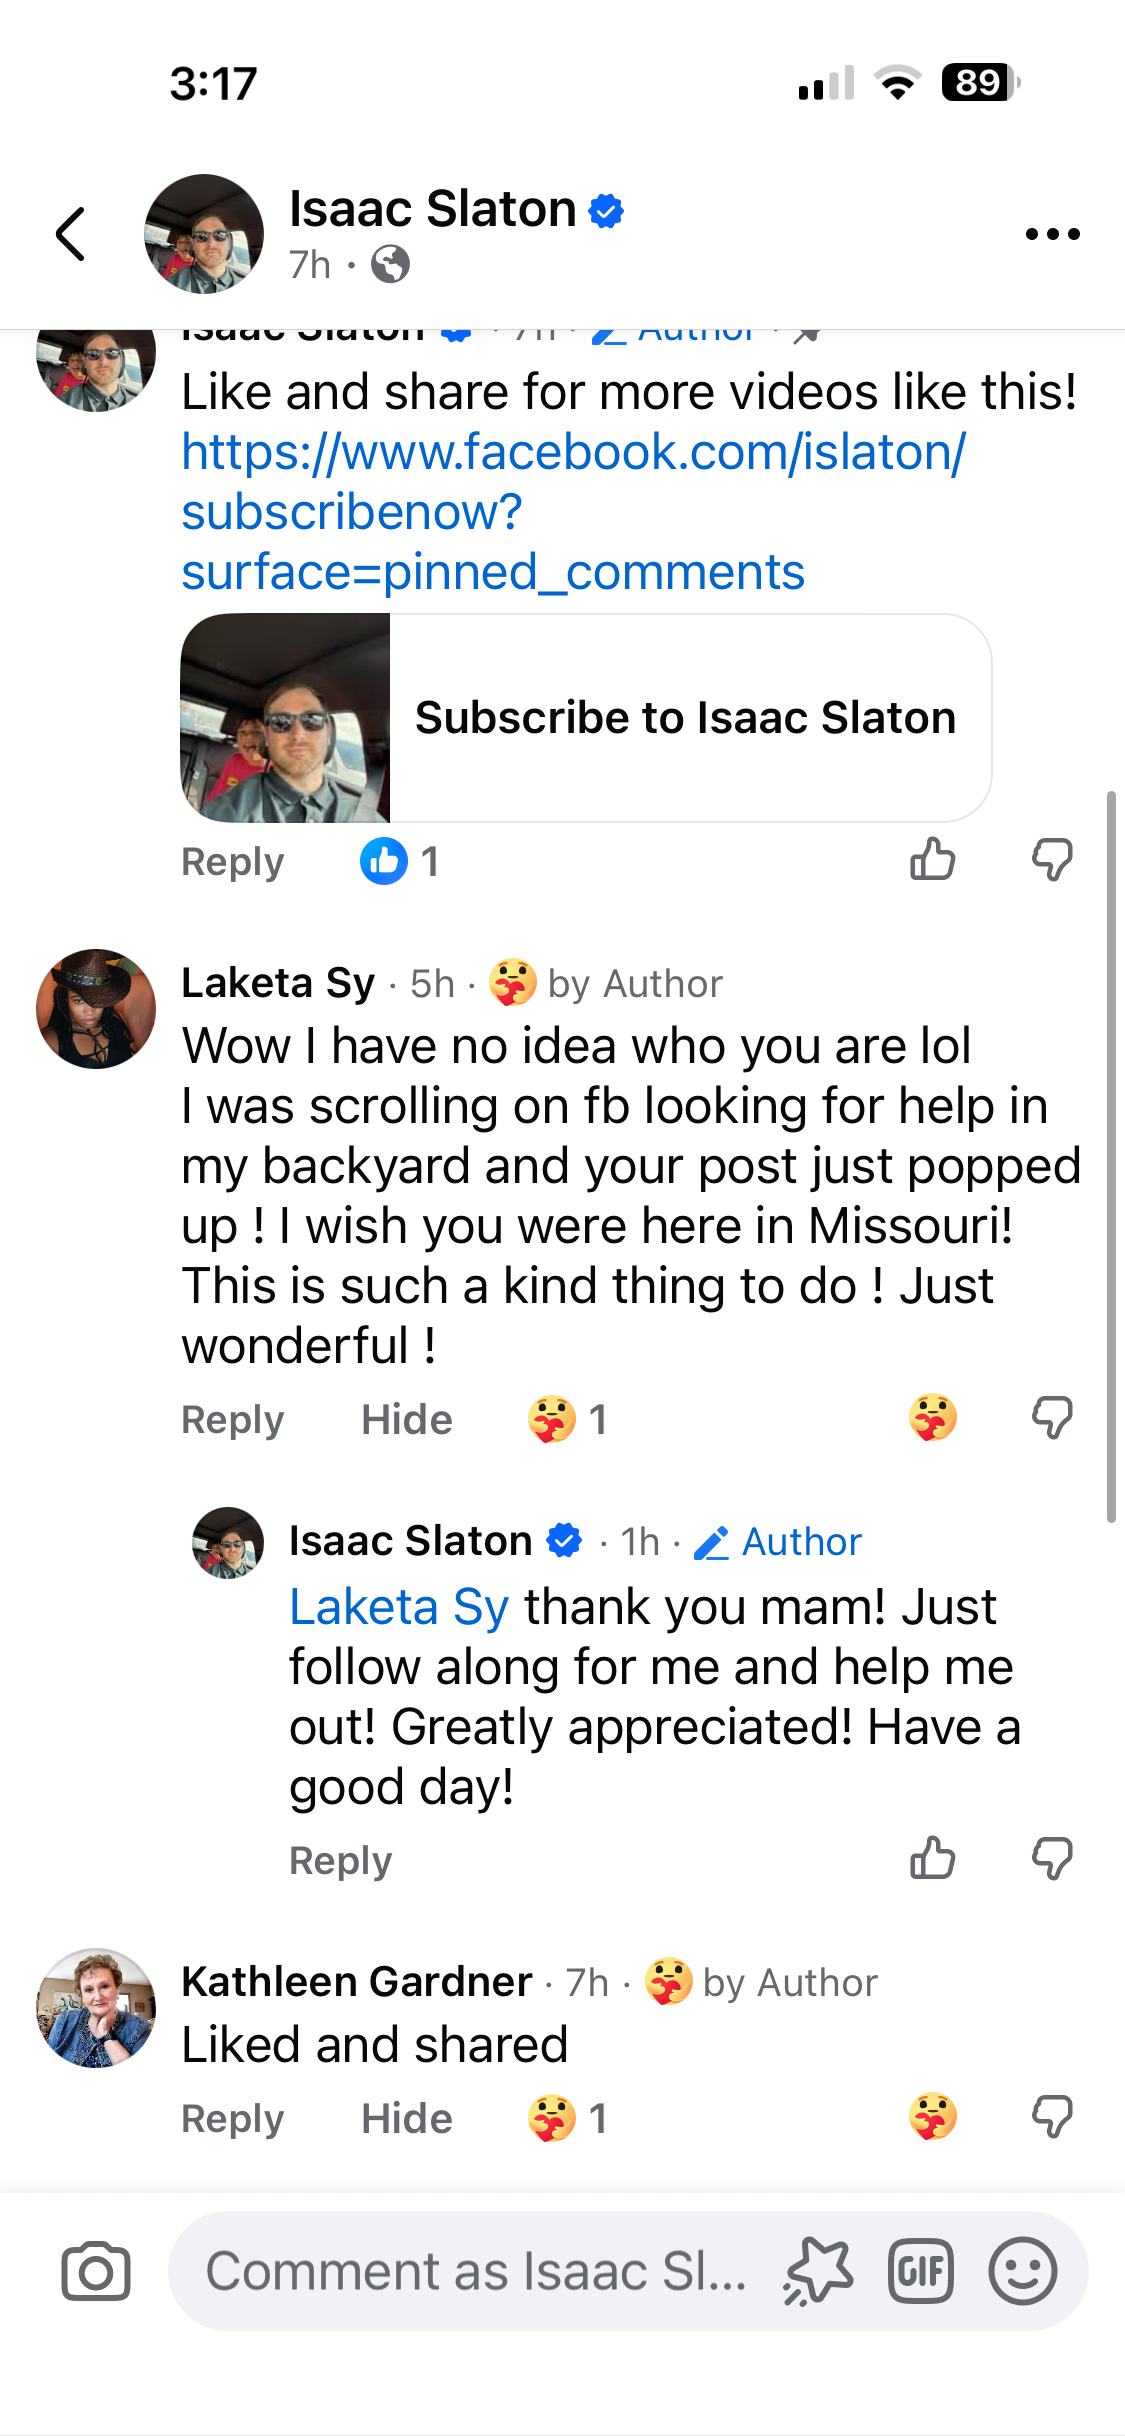
Task: Open the GIF picker in the comment box
Action: pos(920,2272)
